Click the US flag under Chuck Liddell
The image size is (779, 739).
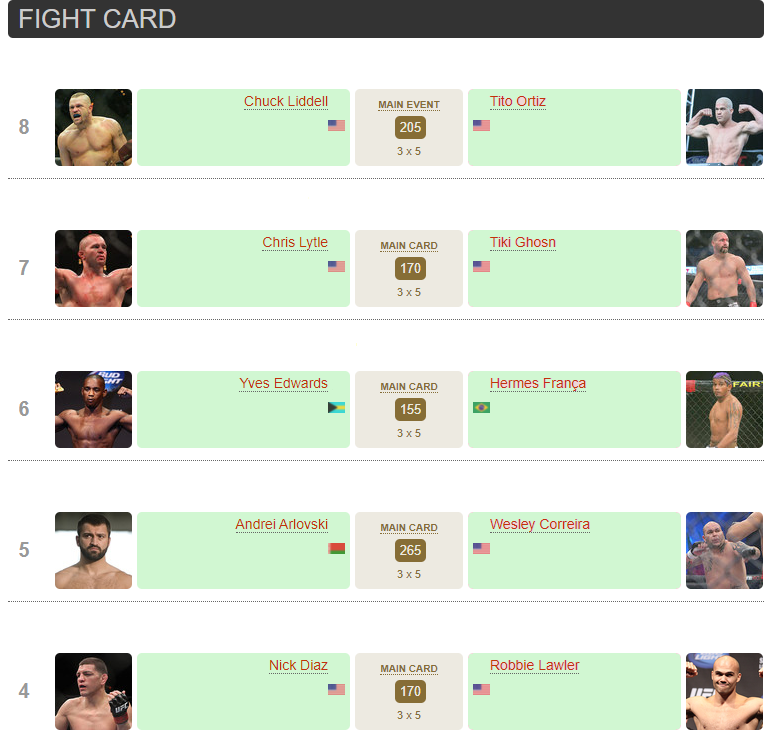(x=336, y=126)
